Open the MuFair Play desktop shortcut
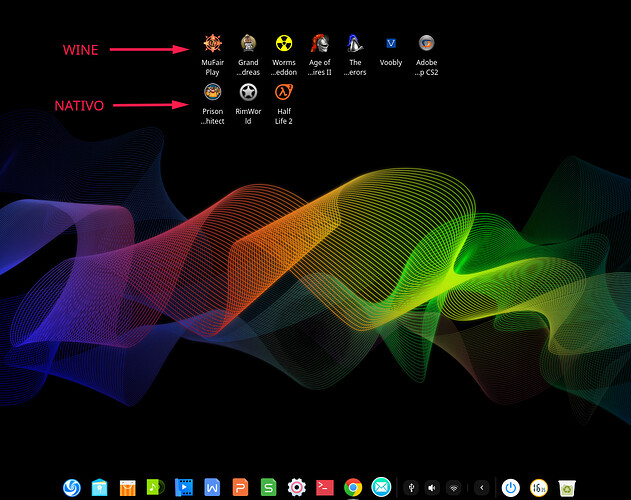The height and width of the screenshot is (500, 631). click(212, 43)
